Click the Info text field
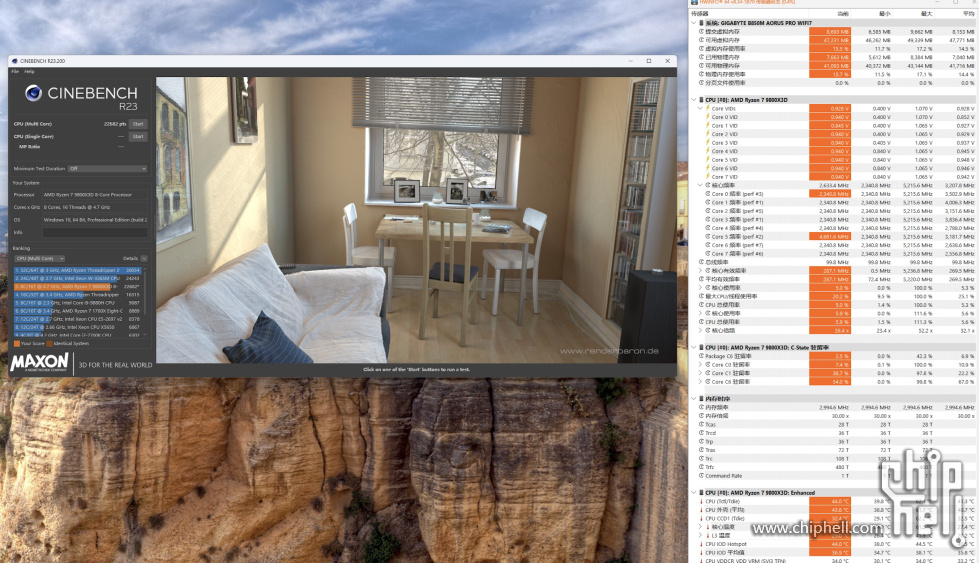979x563 pixels. pyautogui.click(x=94, y=232)
